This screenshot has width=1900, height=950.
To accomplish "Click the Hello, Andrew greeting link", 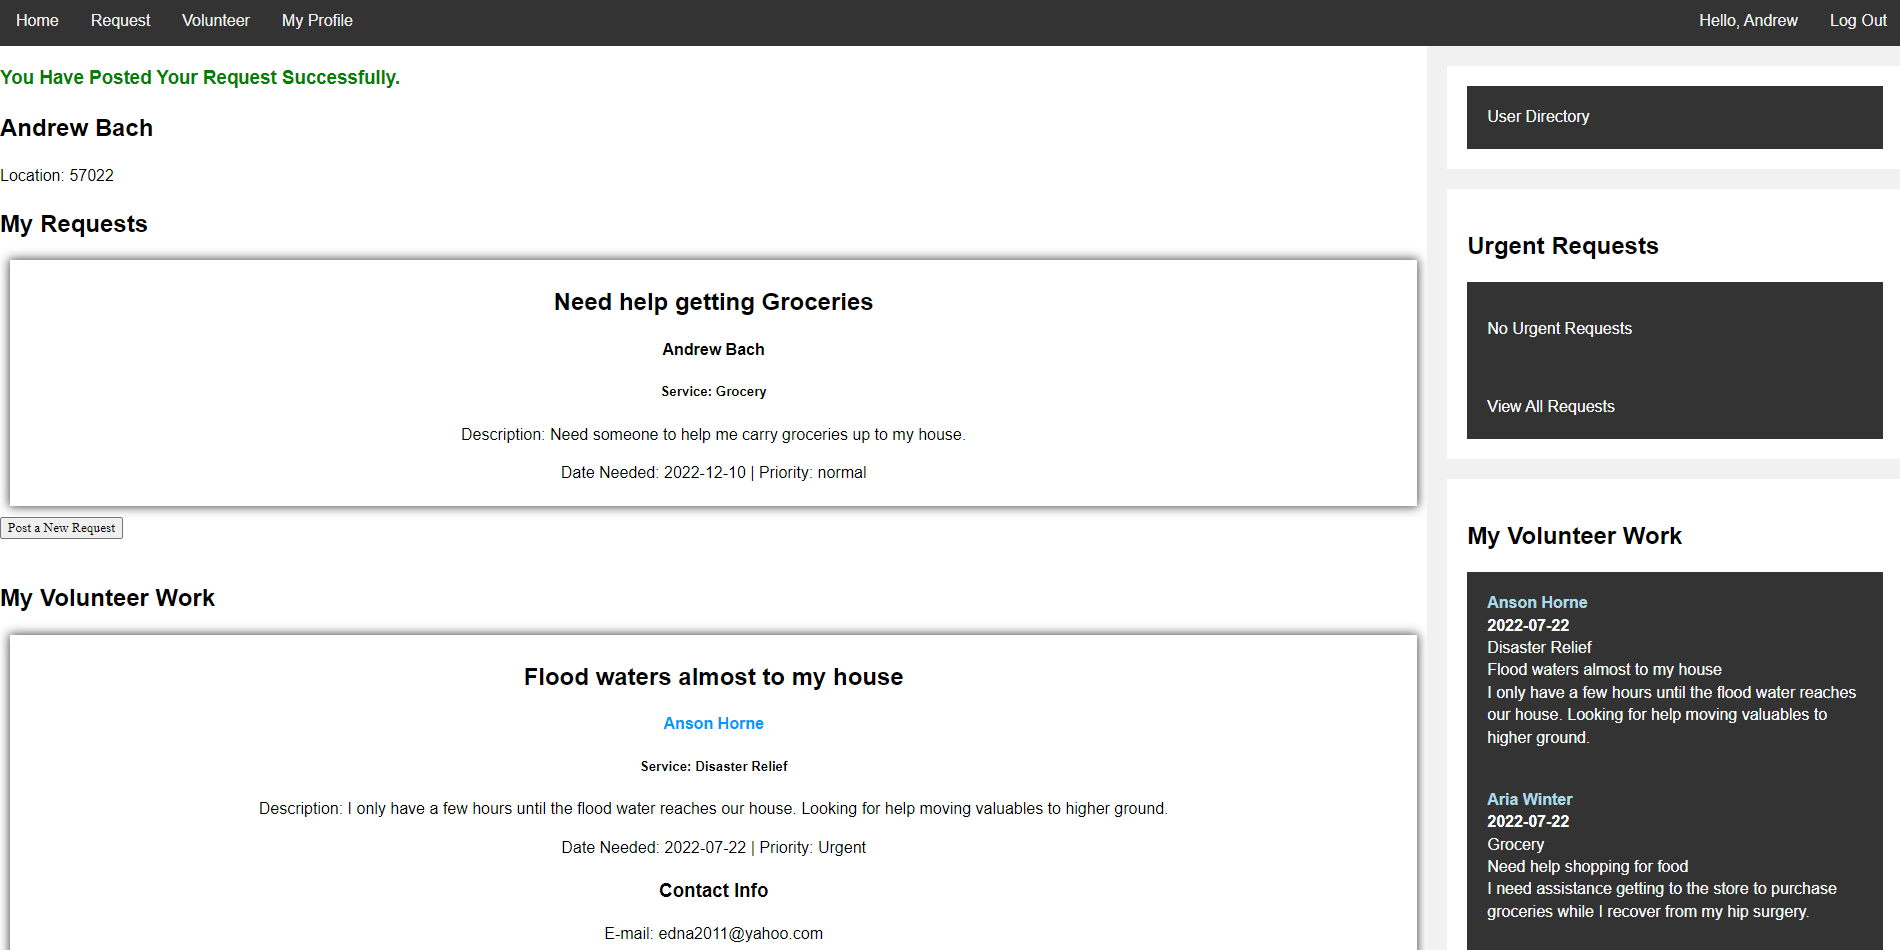I will point(1747,20).
